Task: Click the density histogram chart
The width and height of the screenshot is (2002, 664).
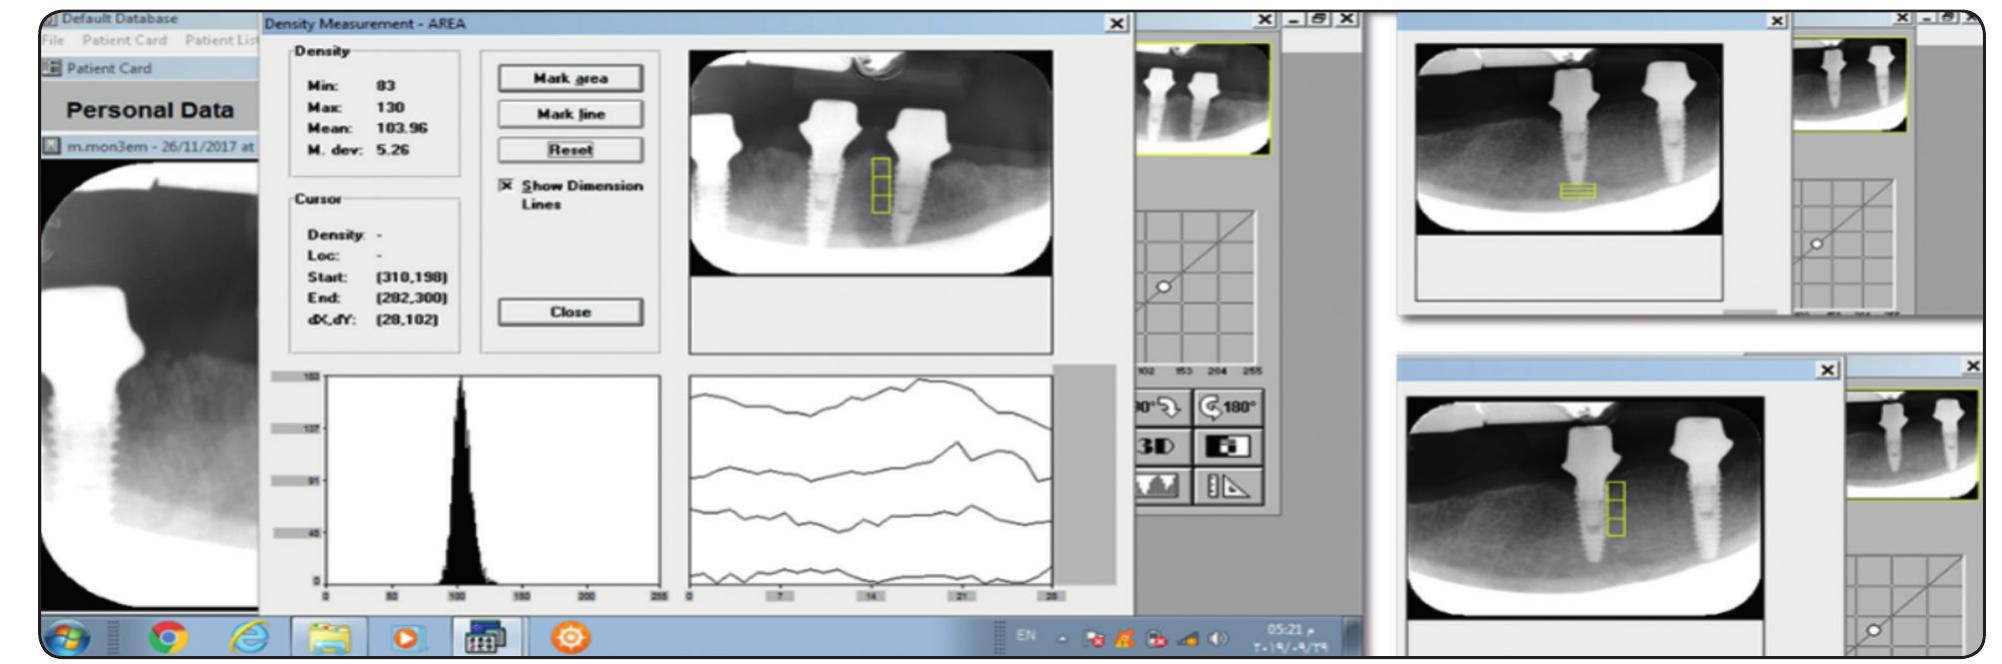Action: pos(492,480)
